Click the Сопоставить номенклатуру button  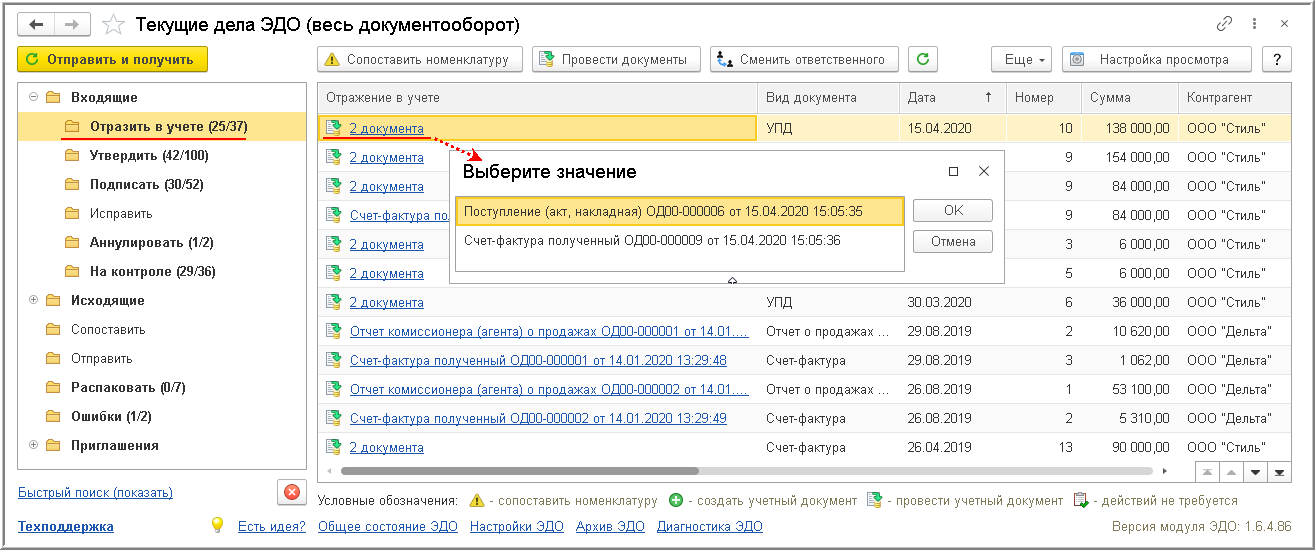(420, 59)
